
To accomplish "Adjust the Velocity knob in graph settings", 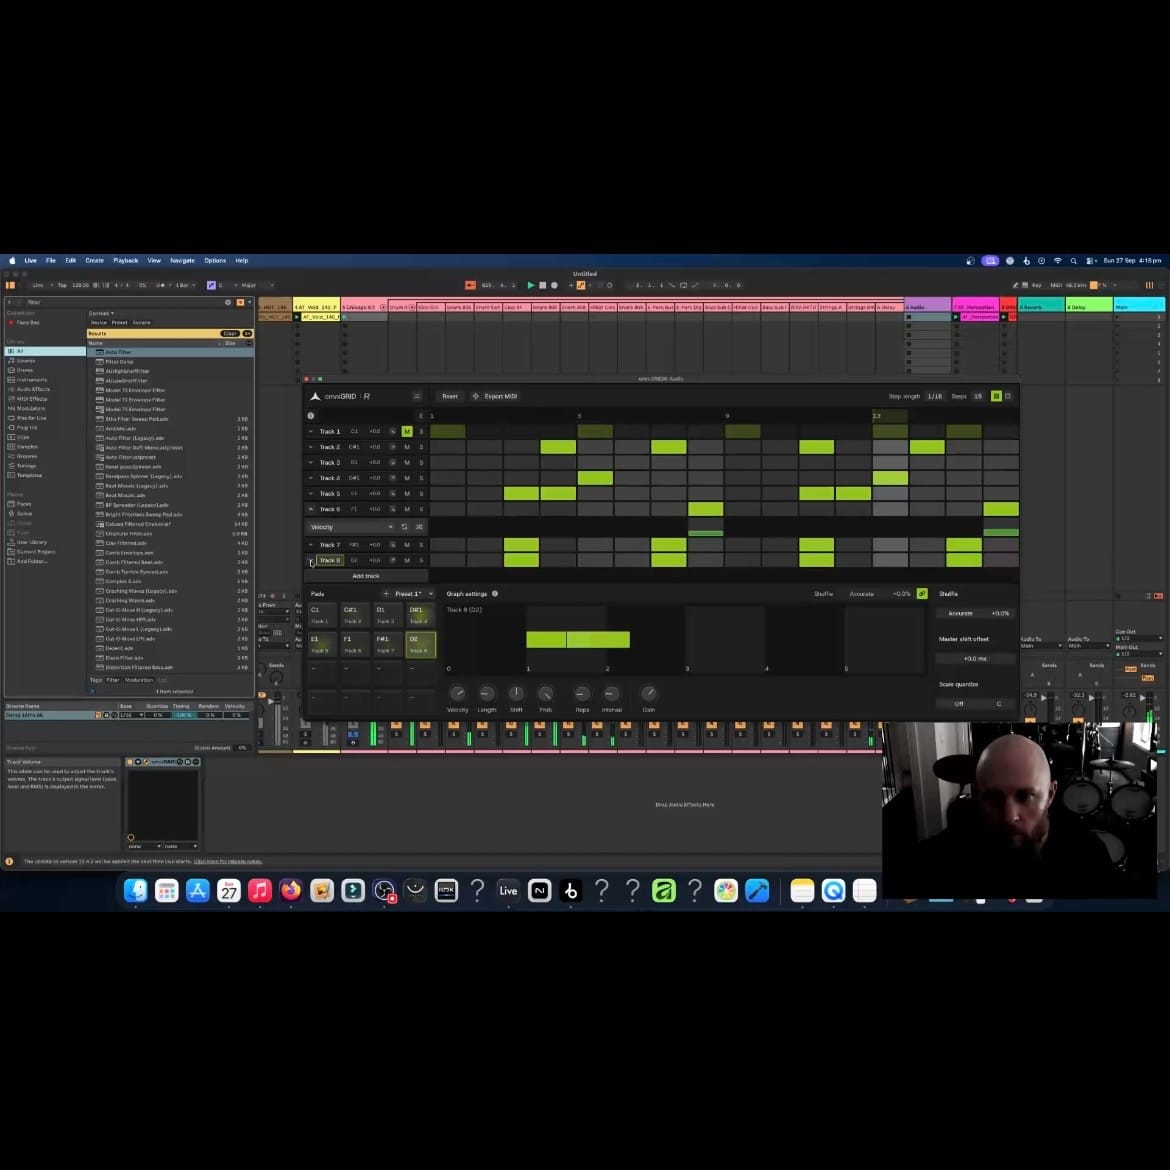I will tap(457, 693).
